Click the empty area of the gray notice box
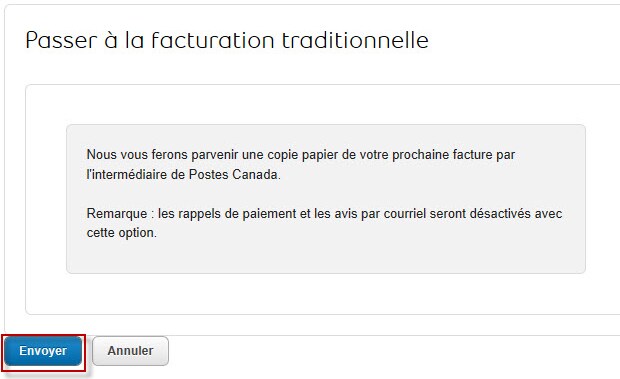This screenshot has height=379, width=620. 326,257
